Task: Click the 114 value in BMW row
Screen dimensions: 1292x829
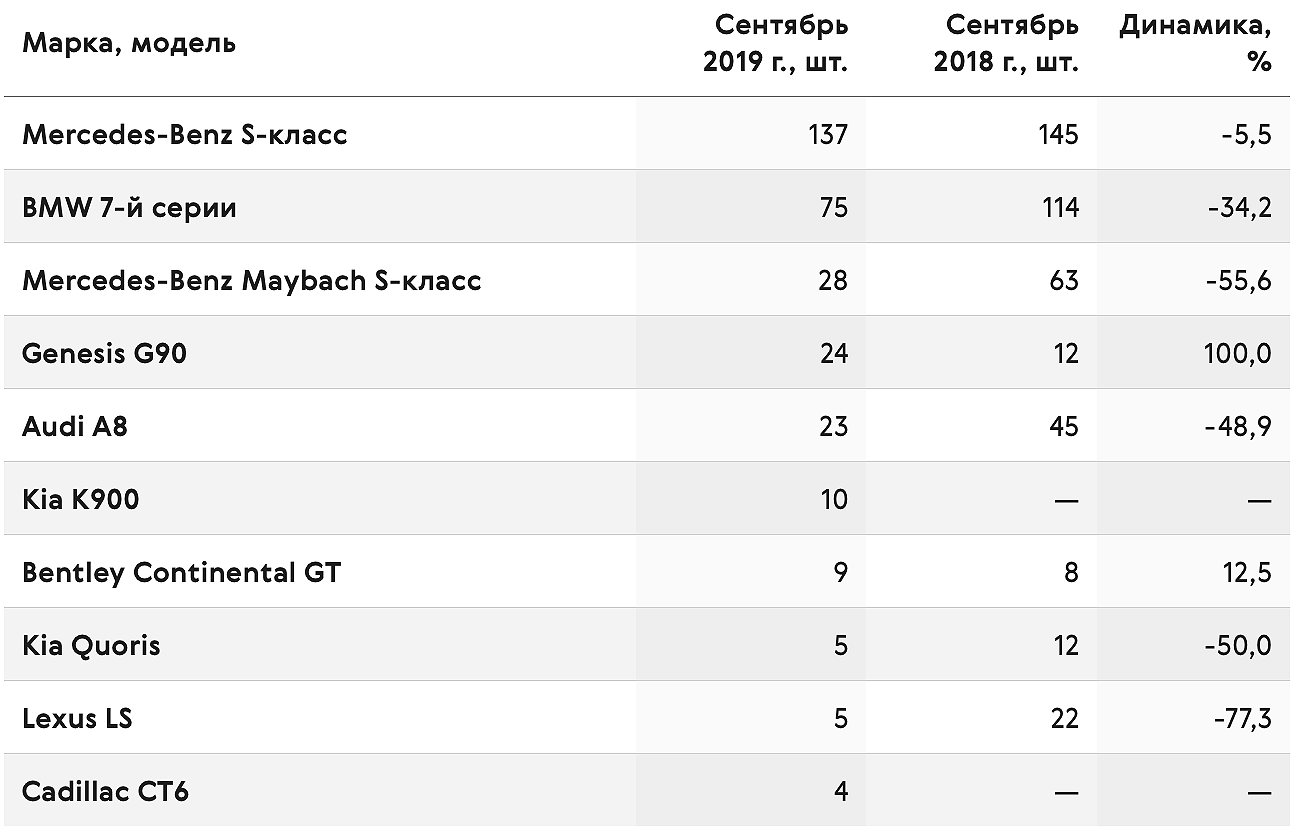Action: click(1059, 207)
